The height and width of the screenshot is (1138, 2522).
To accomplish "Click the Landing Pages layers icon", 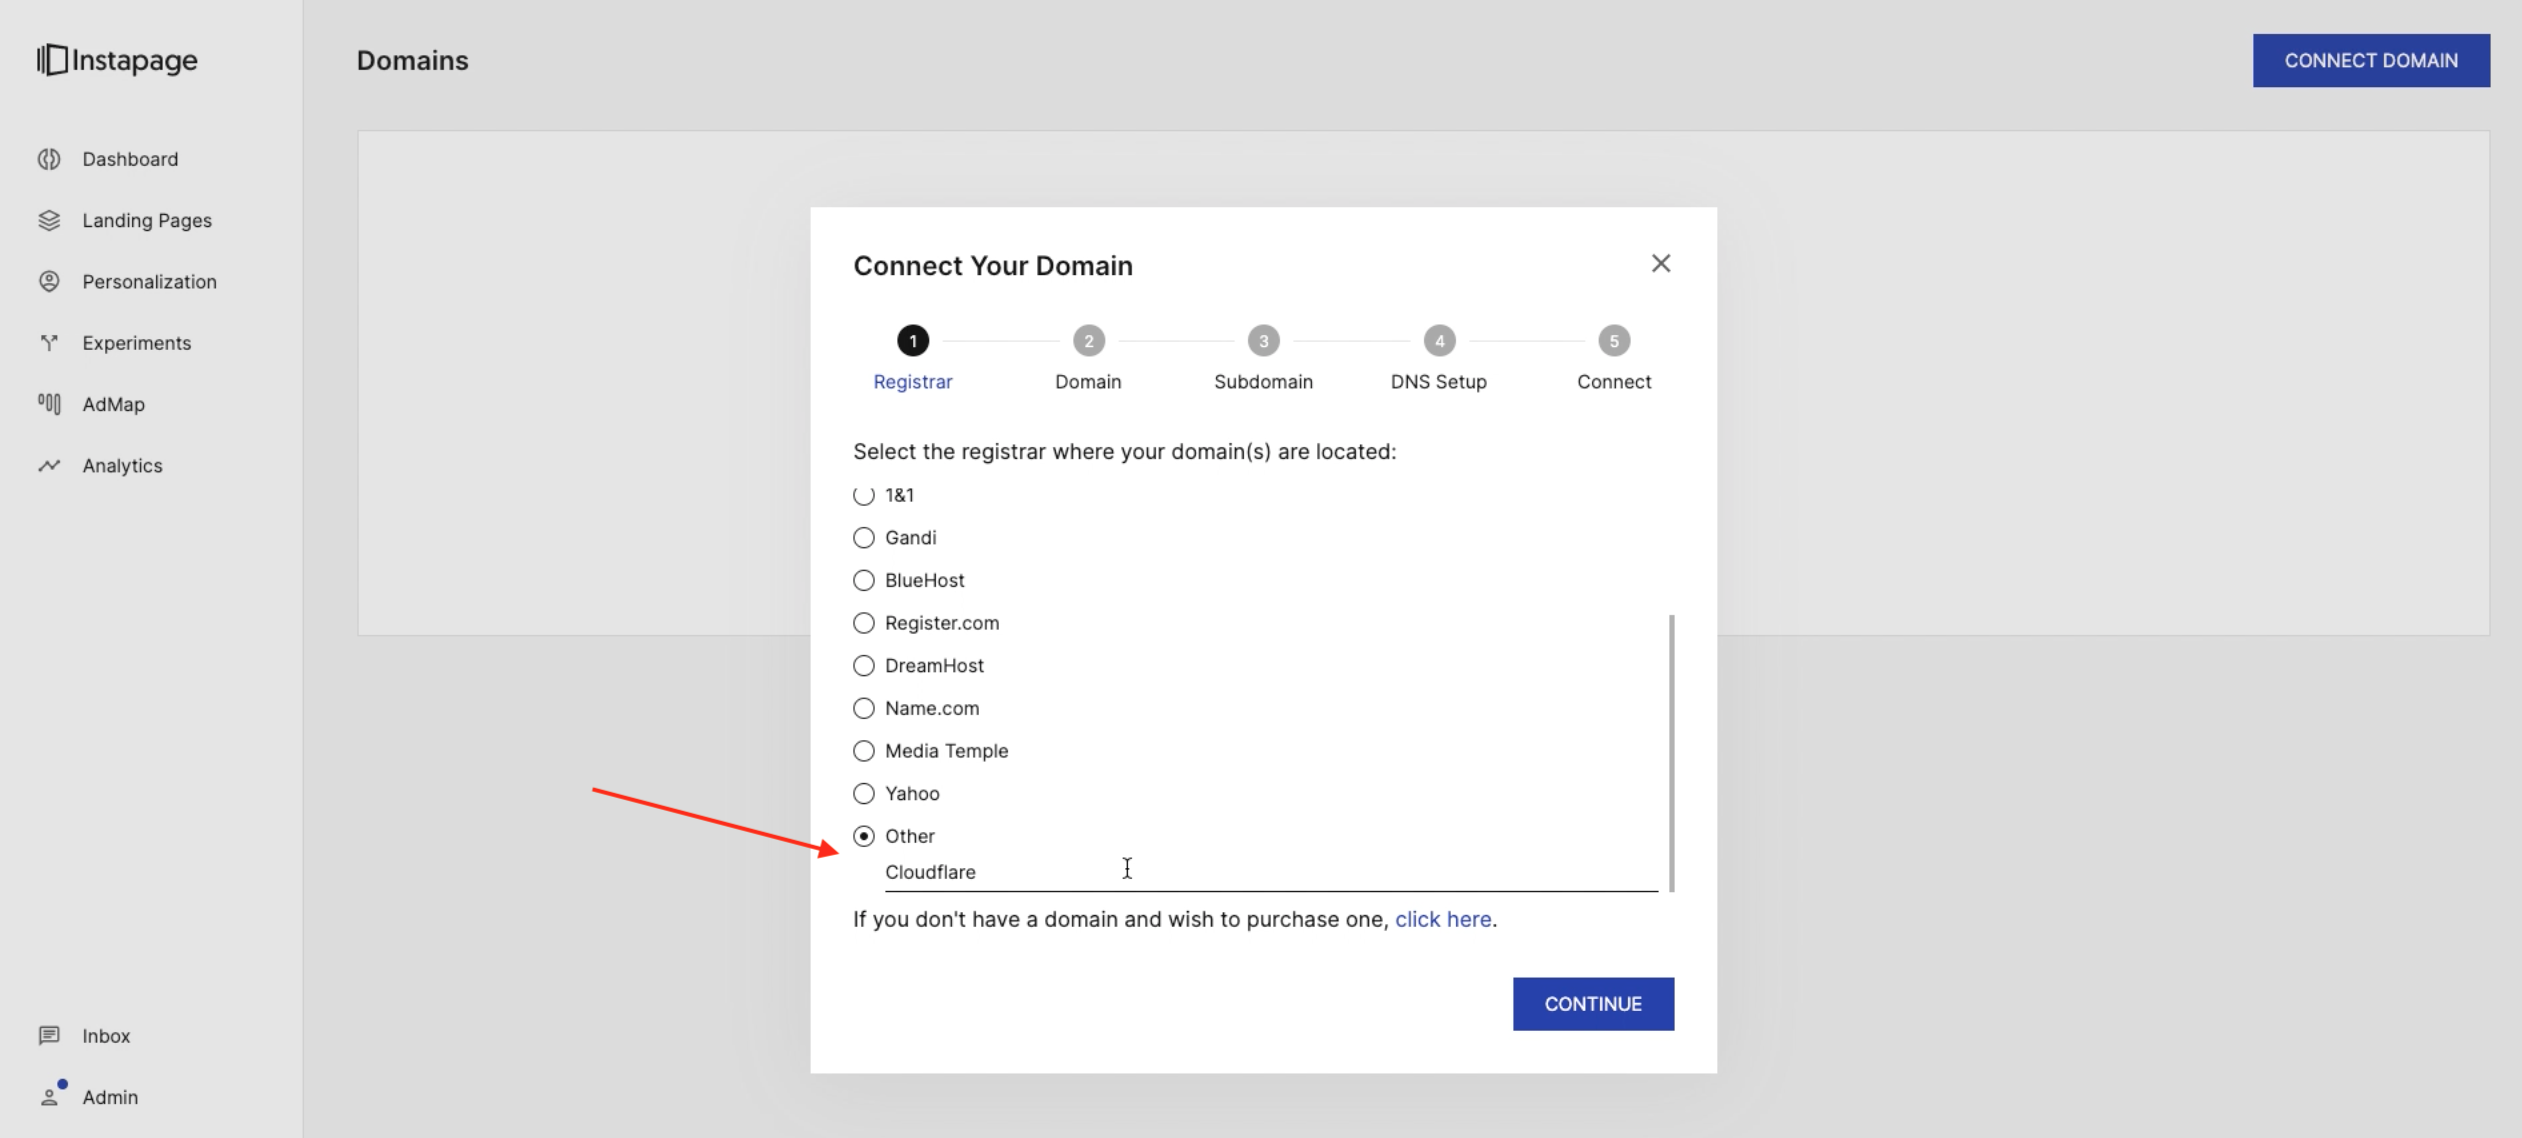I will pyautogui.click(x=49, y=220).
